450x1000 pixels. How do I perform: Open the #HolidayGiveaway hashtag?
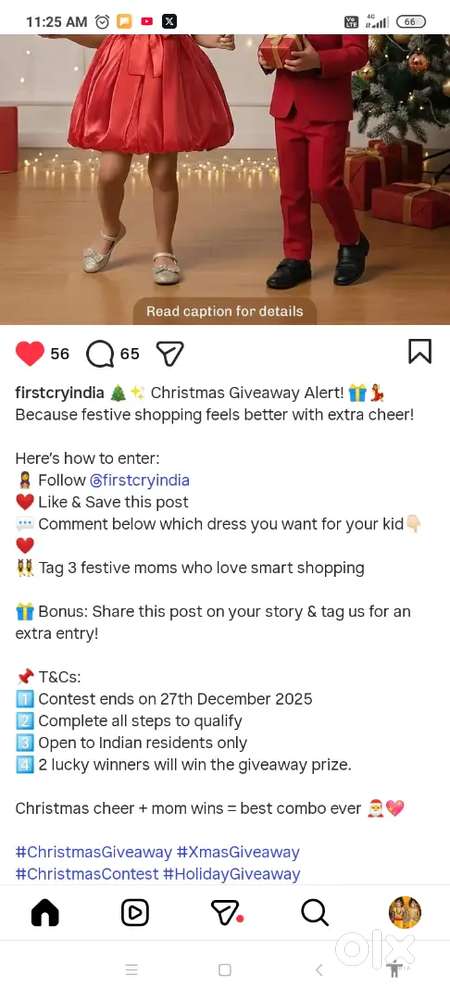[231, 874]
